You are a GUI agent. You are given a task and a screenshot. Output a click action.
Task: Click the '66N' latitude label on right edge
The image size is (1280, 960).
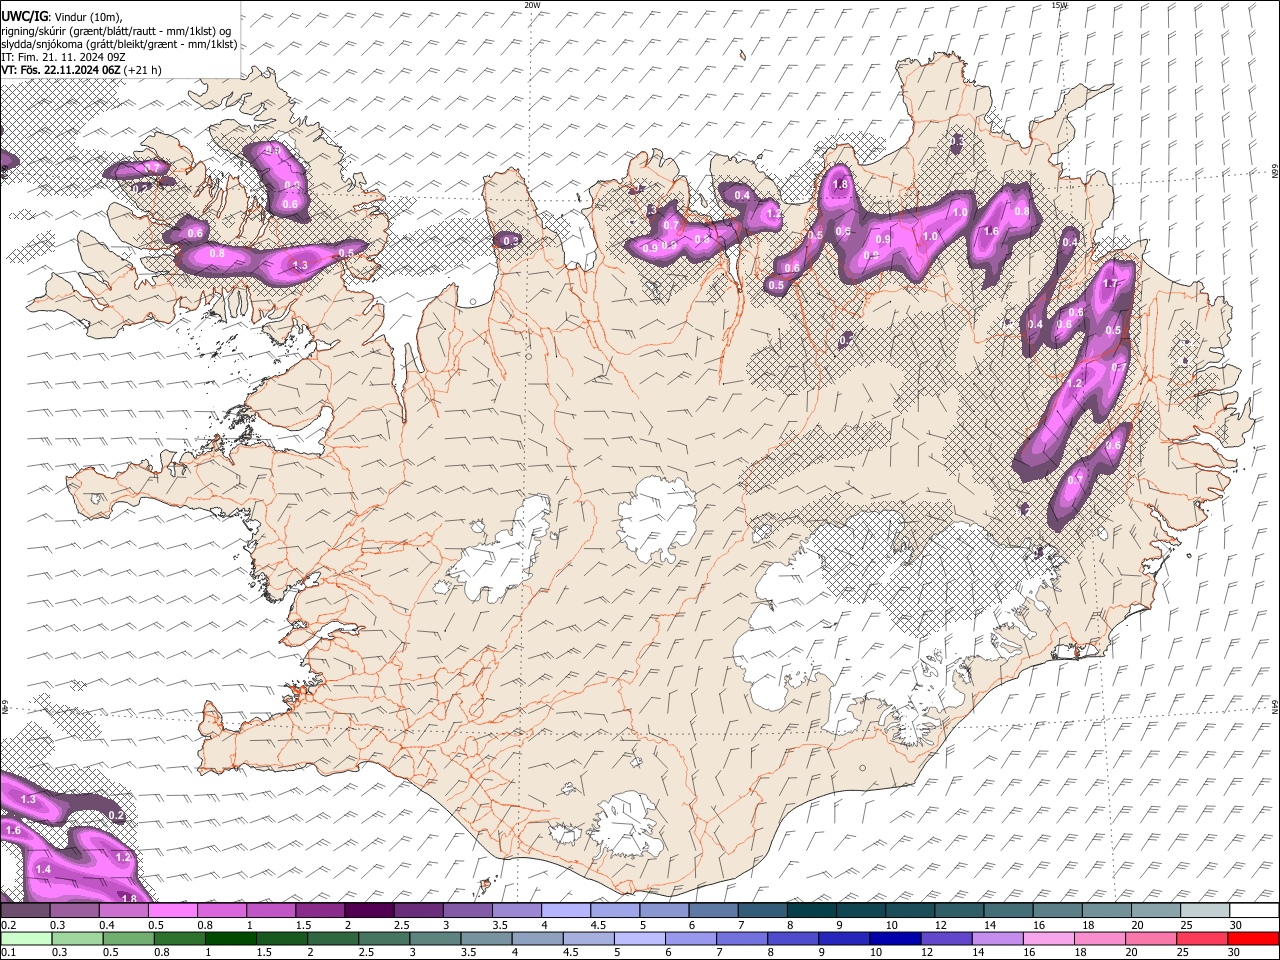[x=1274, y=172]
